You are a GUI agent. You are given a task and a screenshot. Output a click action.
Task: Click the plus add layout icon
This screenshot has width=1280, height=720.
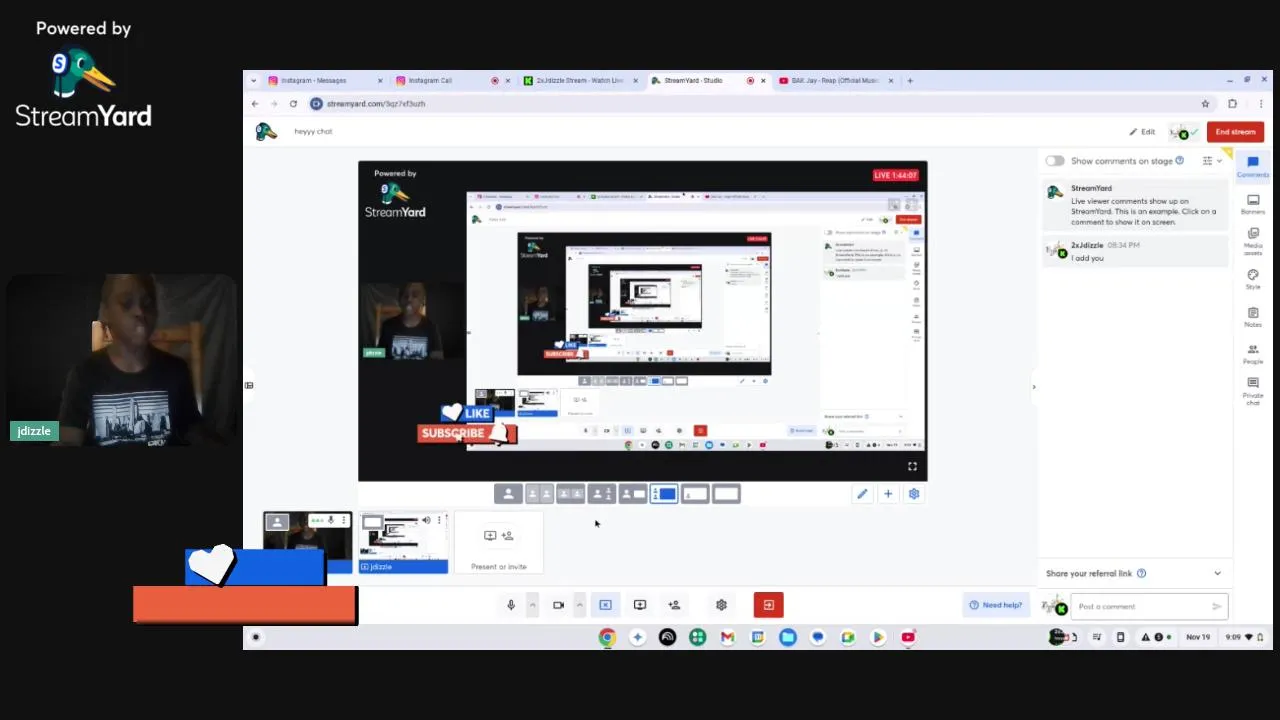(x=888, y=494)
